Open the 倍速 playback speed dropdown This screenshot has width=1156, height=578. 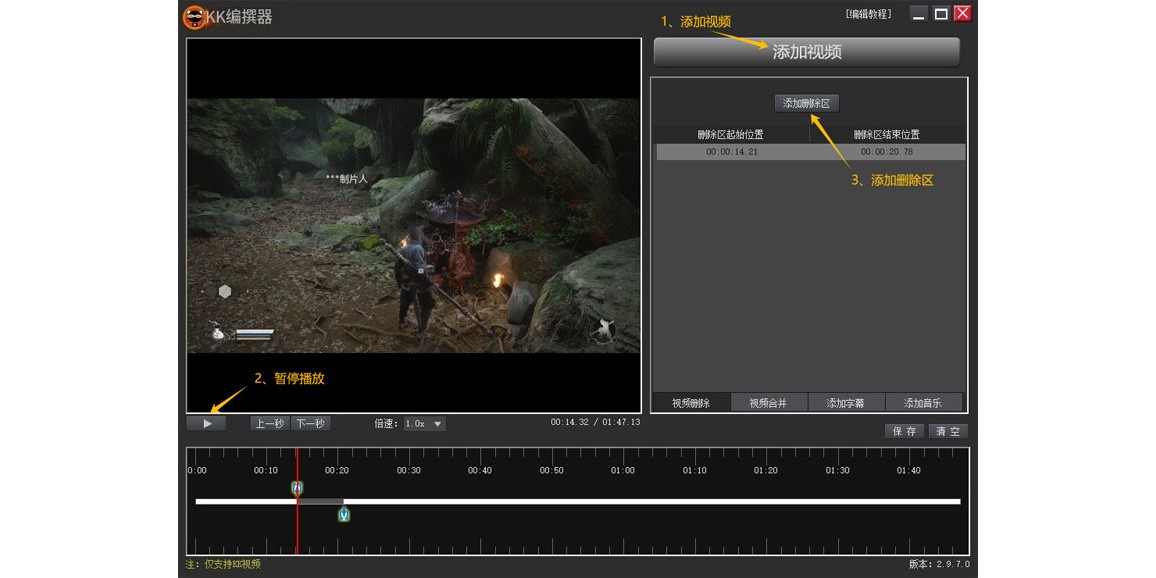click(424, 424)
